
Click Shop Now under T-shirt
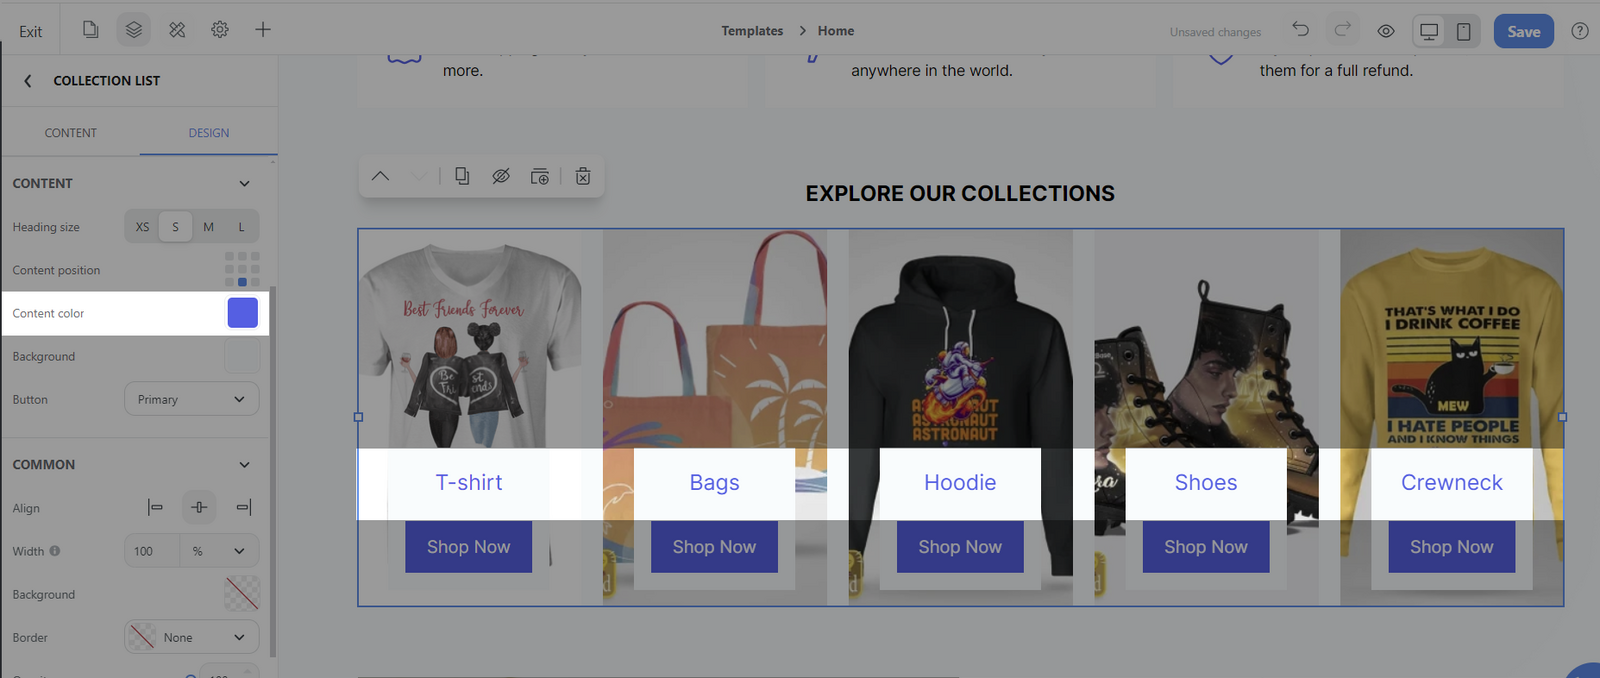coord(468,547)
